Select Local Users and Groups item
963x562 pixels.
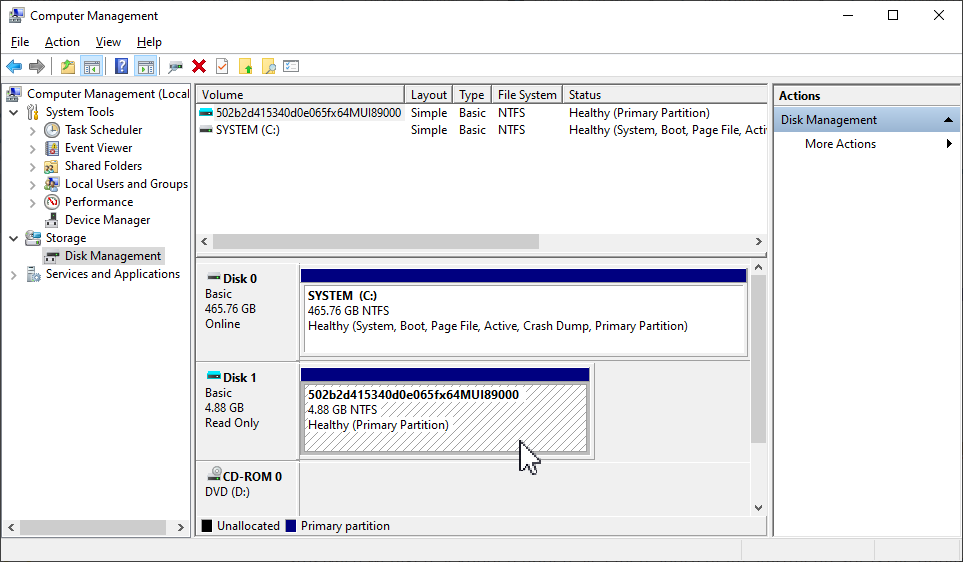pos(126,184)
